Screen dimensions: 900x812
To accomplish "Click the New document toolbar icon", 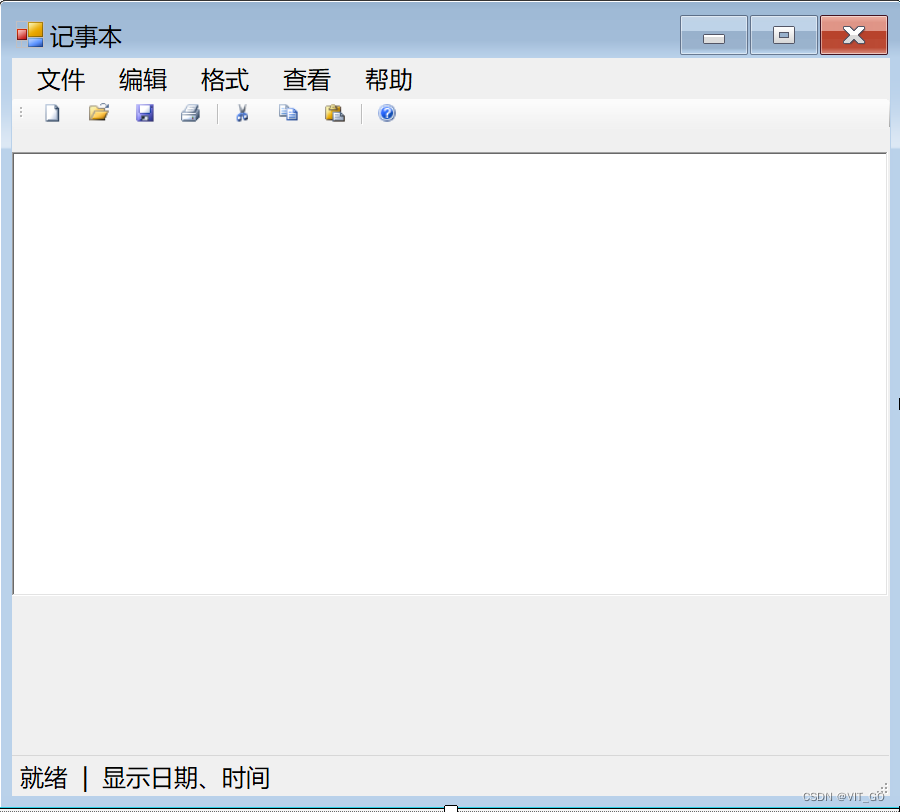I will [x=52, y=113].
